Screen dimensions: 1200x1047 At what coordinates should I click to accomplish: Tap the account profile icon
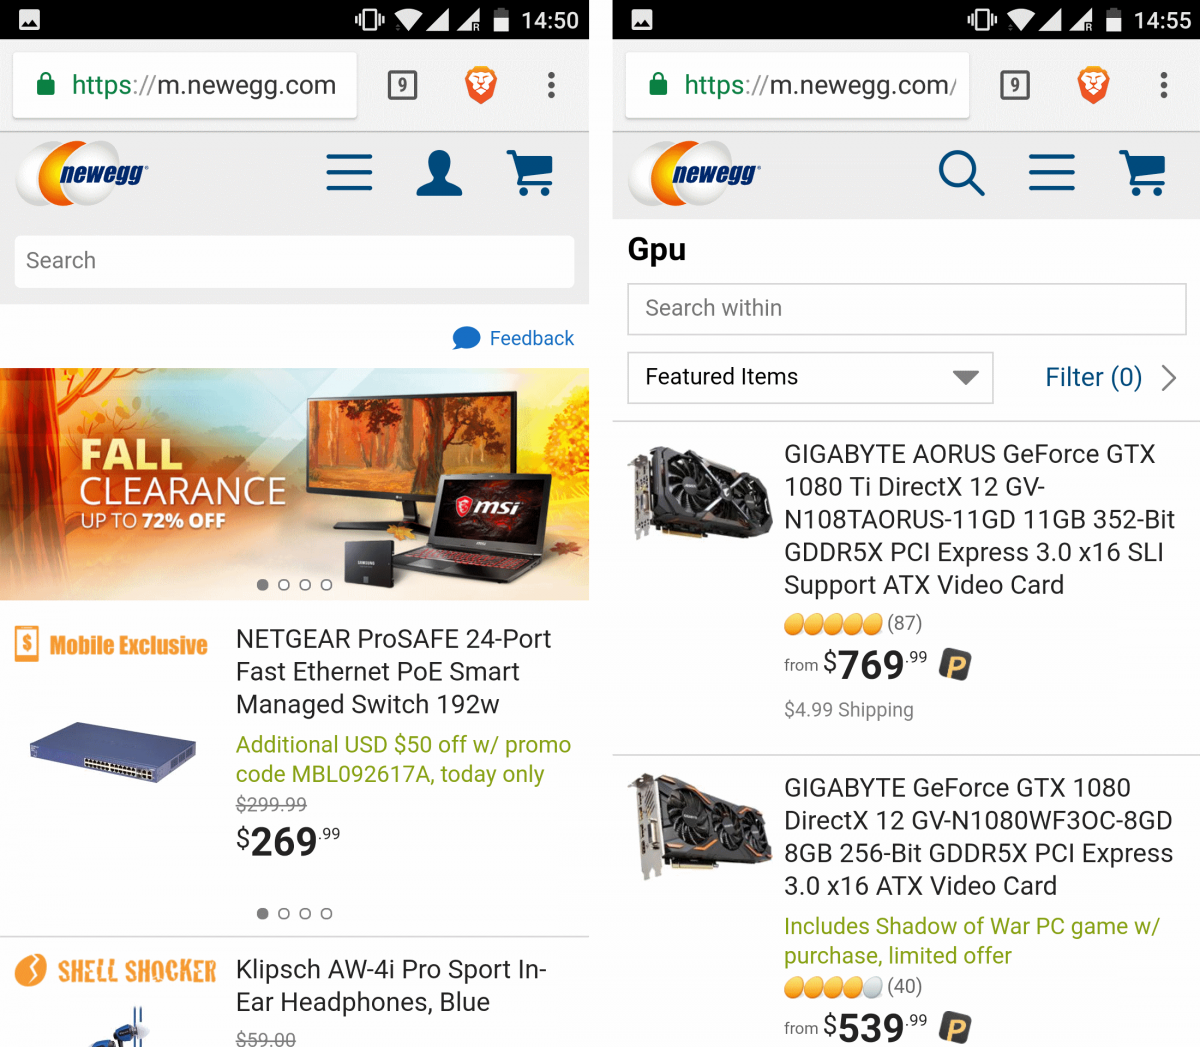click(x=439, y=173)
